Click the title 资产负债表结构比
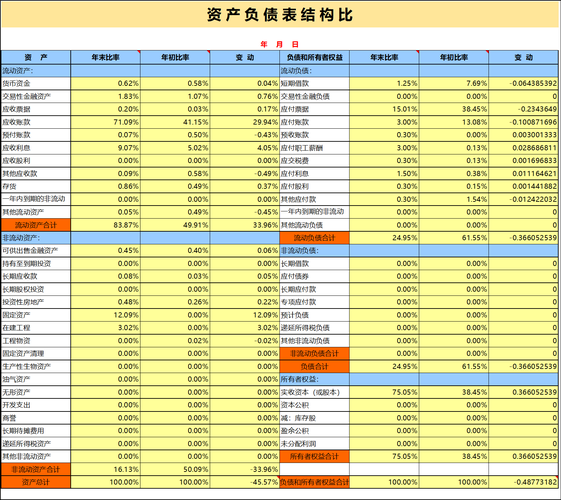Image resolution: width=561 pixels, height=500 pixels. (x=280, y=15)
